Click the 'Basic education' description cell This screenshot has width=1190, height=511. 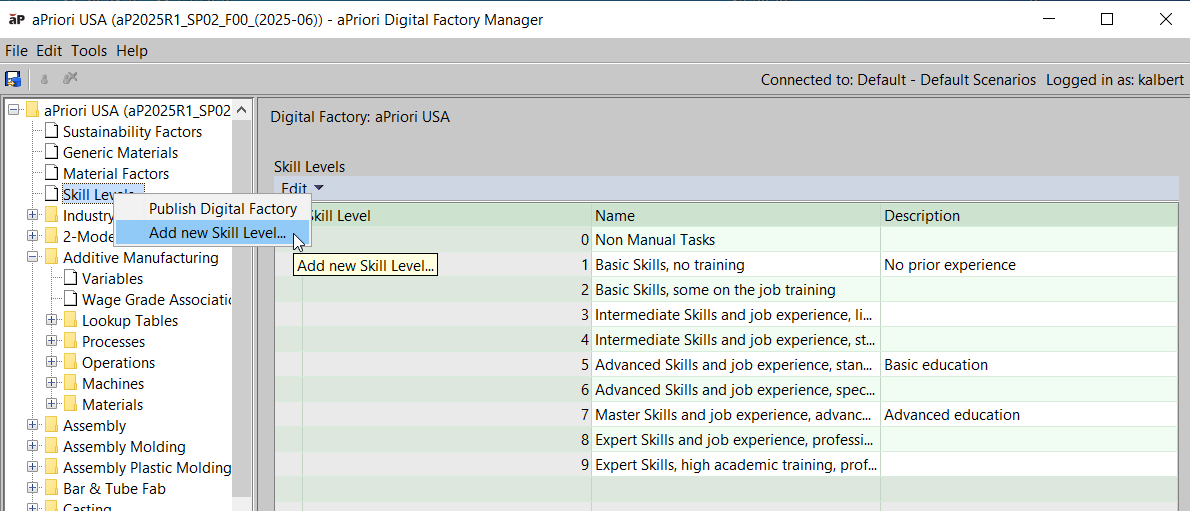(1028, 364)
